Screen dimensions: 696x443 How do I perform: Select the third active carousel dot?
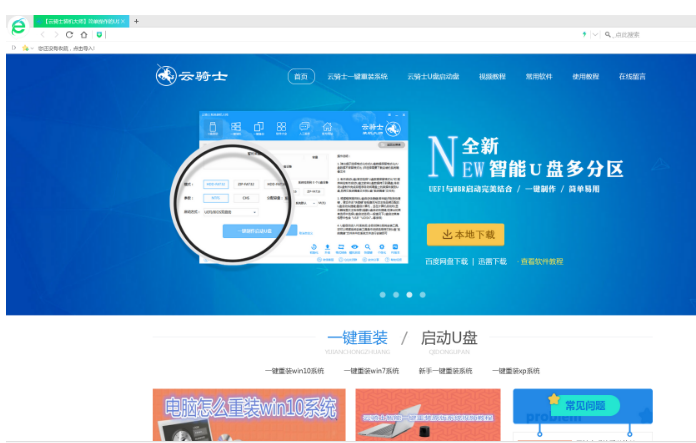coord(409,295)
